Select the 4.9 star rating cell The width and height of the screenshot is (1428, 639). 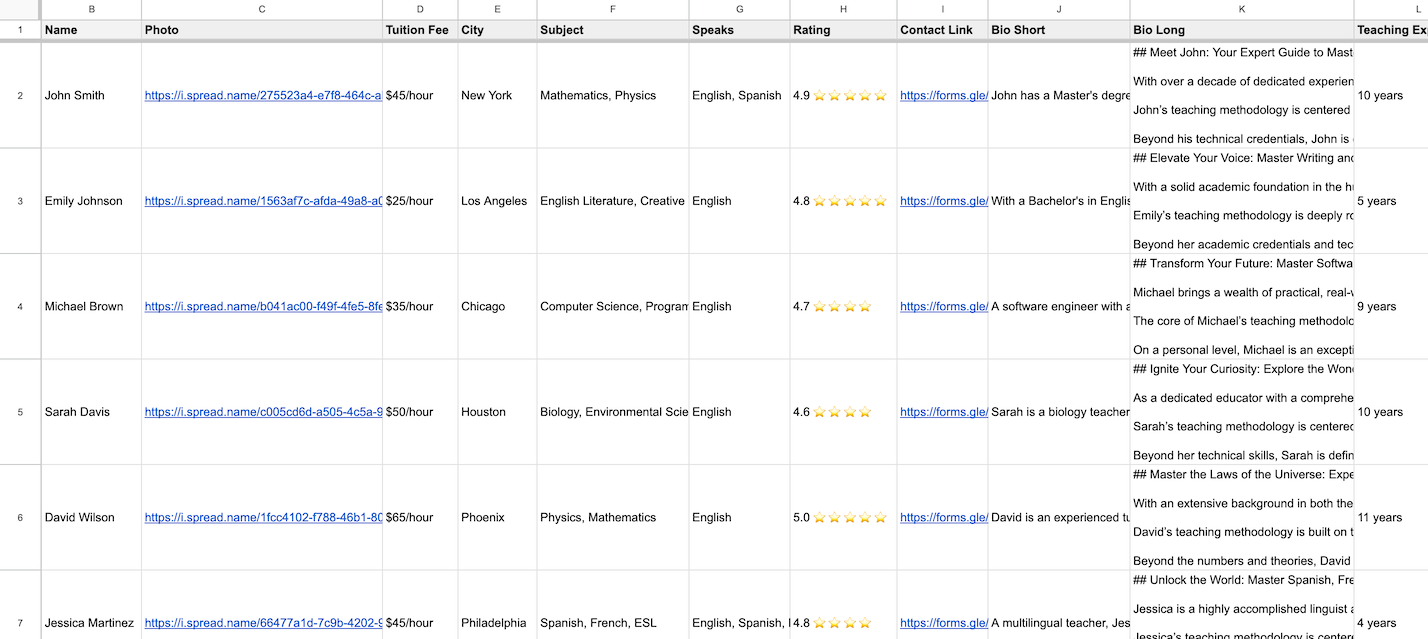[843, 96]
